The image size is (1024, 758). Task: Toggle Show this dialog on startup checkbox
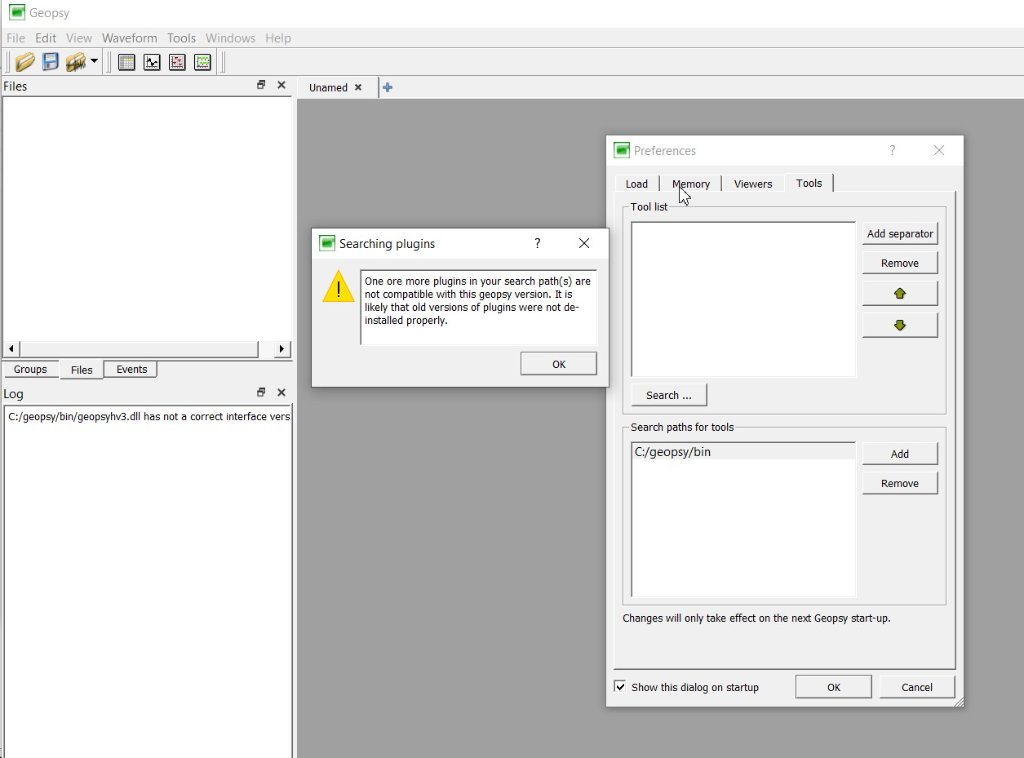point(620,687)
